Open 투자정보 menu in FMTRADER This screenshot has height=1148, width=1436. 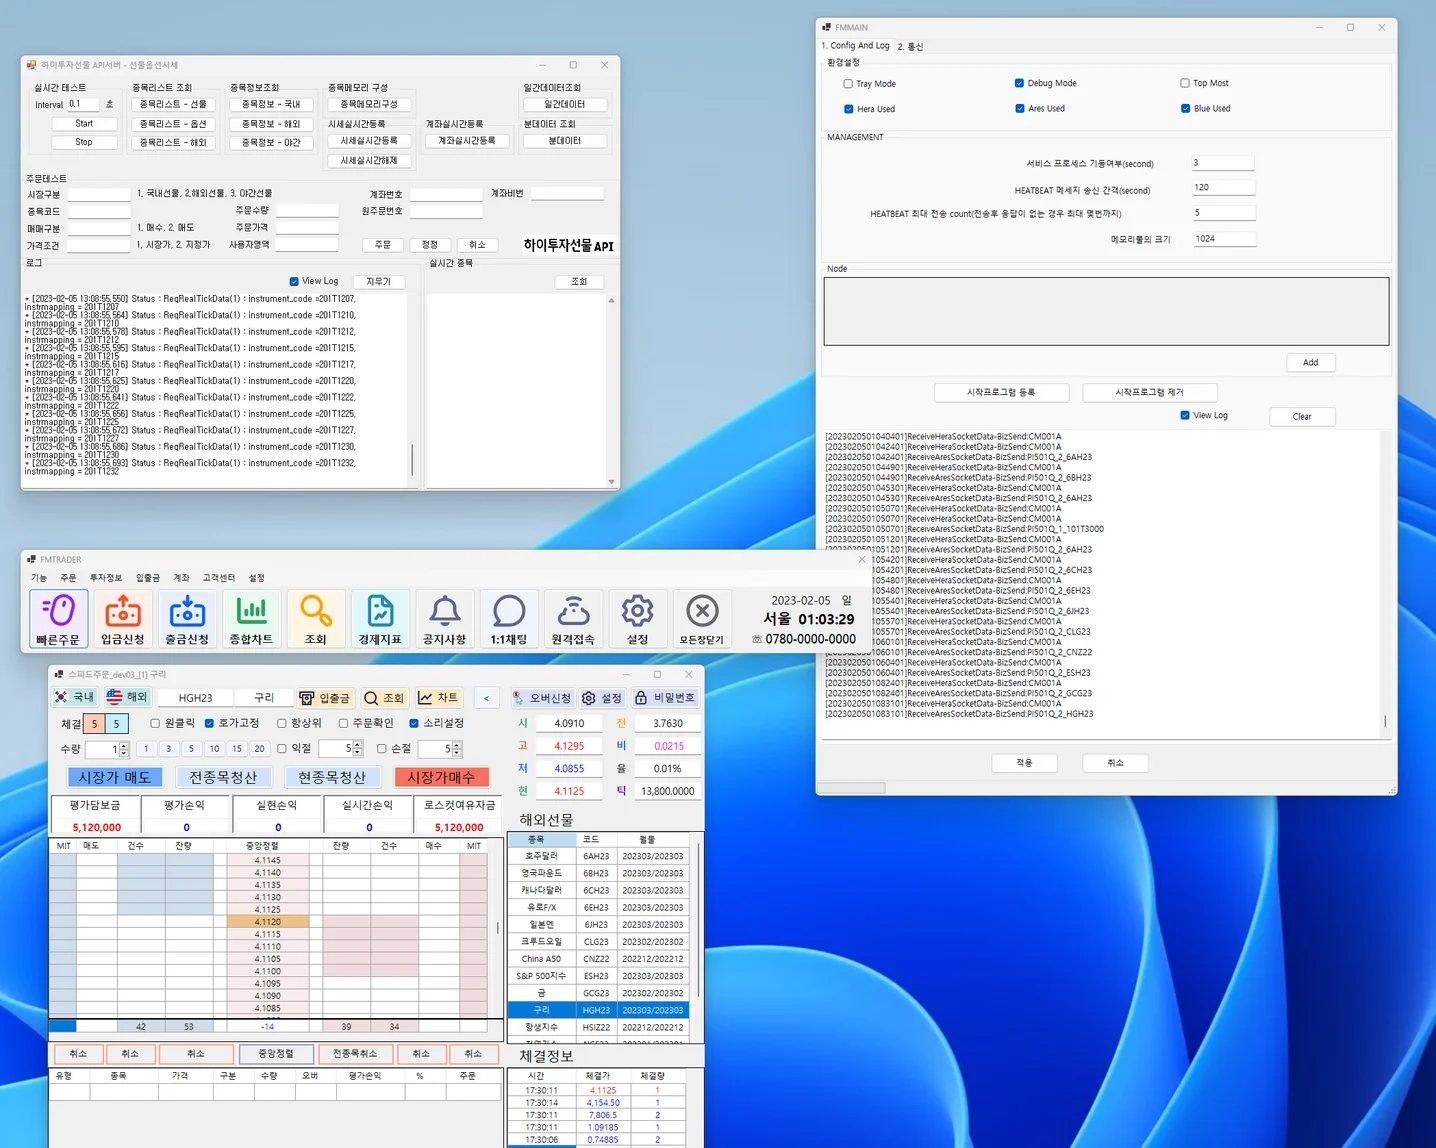tap(106, 578)
